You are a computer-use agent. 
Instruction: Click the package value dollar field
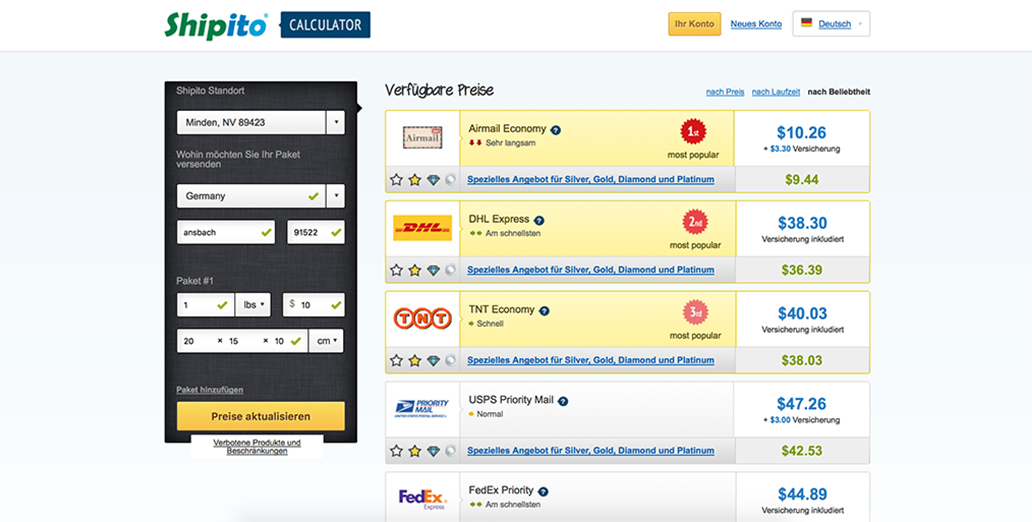click(x=314, y=305)
